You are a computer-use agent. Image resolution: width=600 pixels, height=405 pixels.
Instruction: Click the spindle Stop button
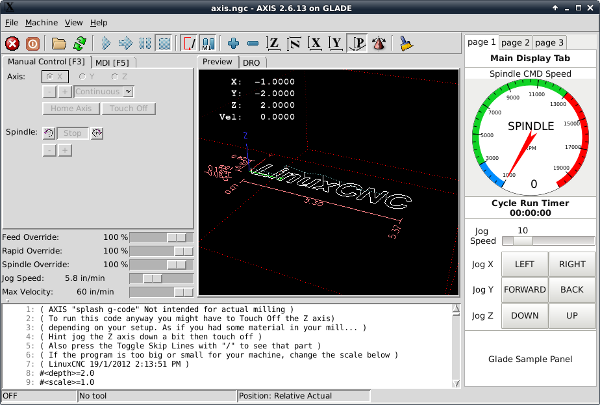point(72,133)
